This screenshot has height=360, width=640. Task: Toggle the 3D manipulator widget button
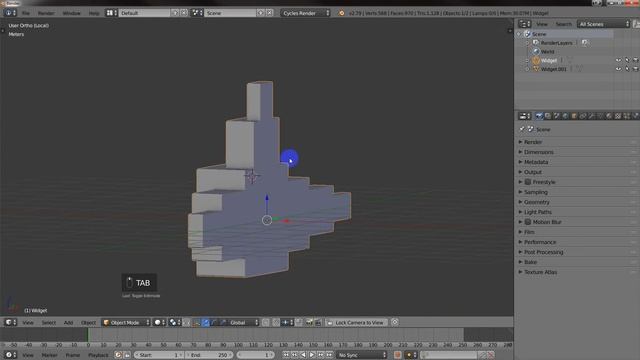click(x=196, y=322)
